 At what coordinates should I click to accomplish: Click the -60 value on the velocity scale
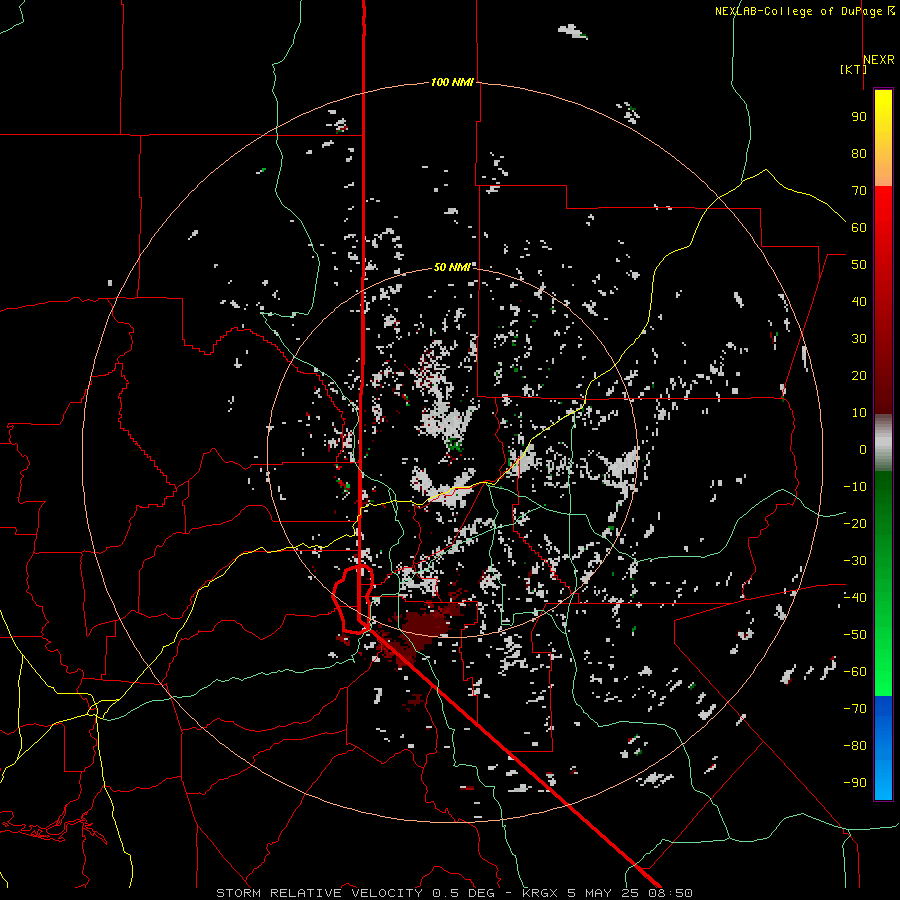pyautogui.click(x=855, y=672)
